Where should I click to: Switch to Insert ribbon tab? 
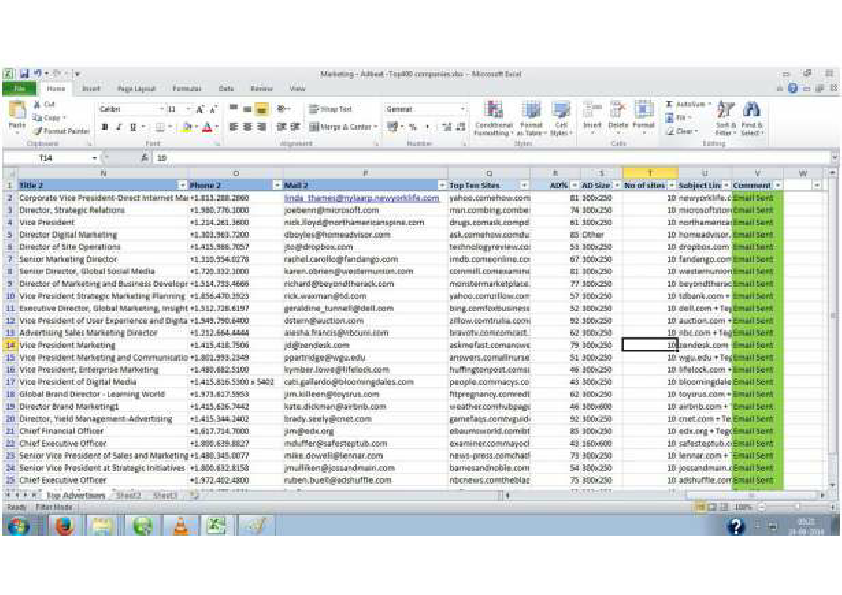coord(91,89)
